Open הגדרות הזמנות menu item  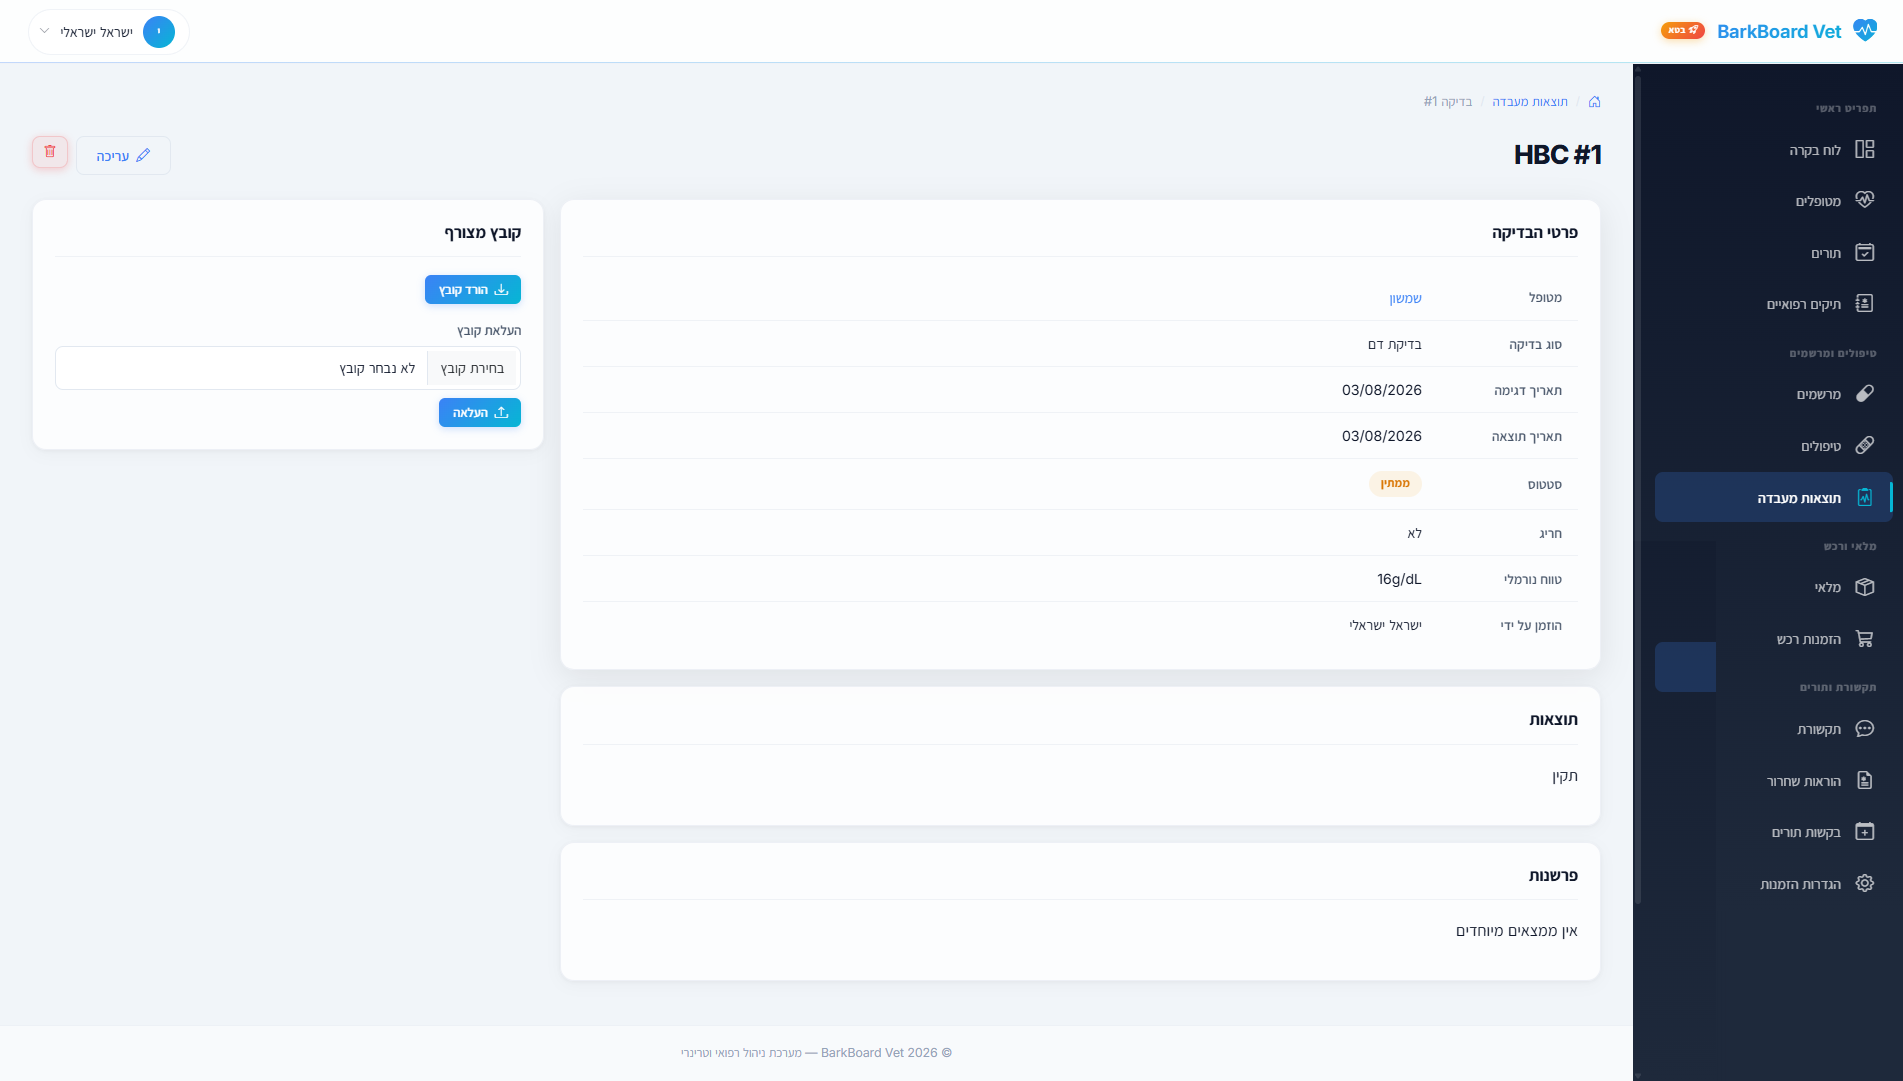coord(1774,884)
